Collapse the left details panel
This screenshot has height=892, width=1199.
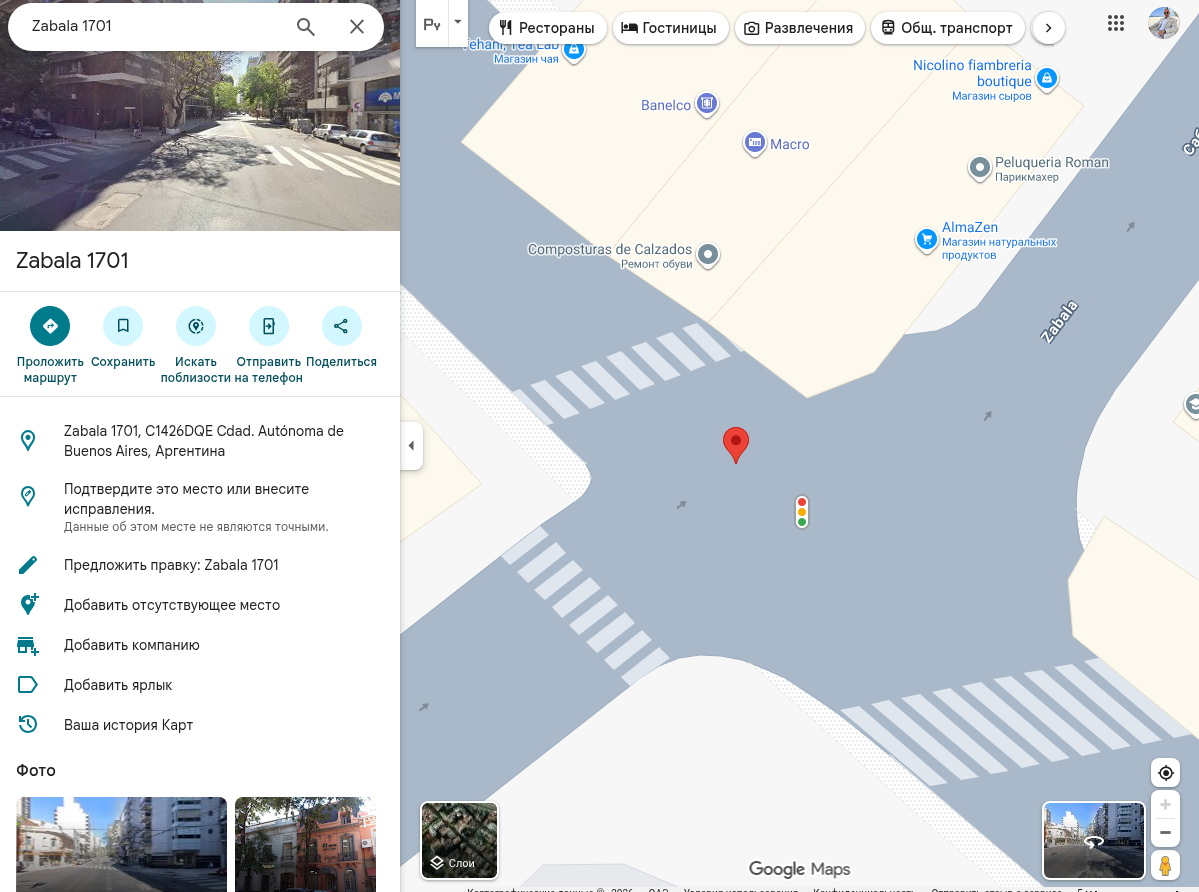[411, 446]
